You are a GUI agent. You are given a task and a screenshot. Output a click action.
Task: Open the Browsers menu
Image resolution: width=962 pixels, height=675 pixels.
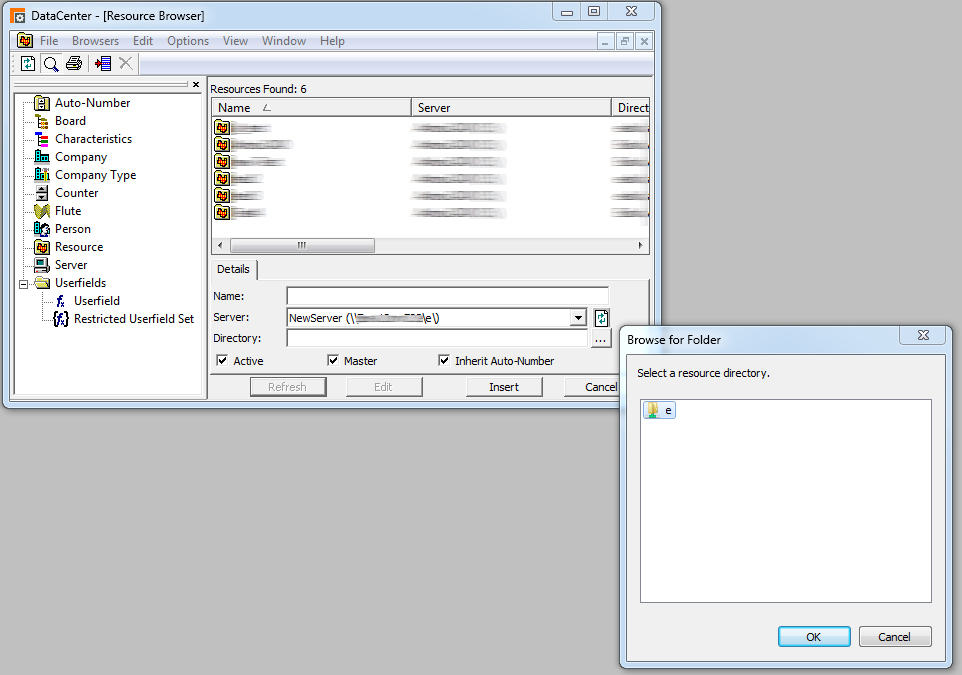95,41
